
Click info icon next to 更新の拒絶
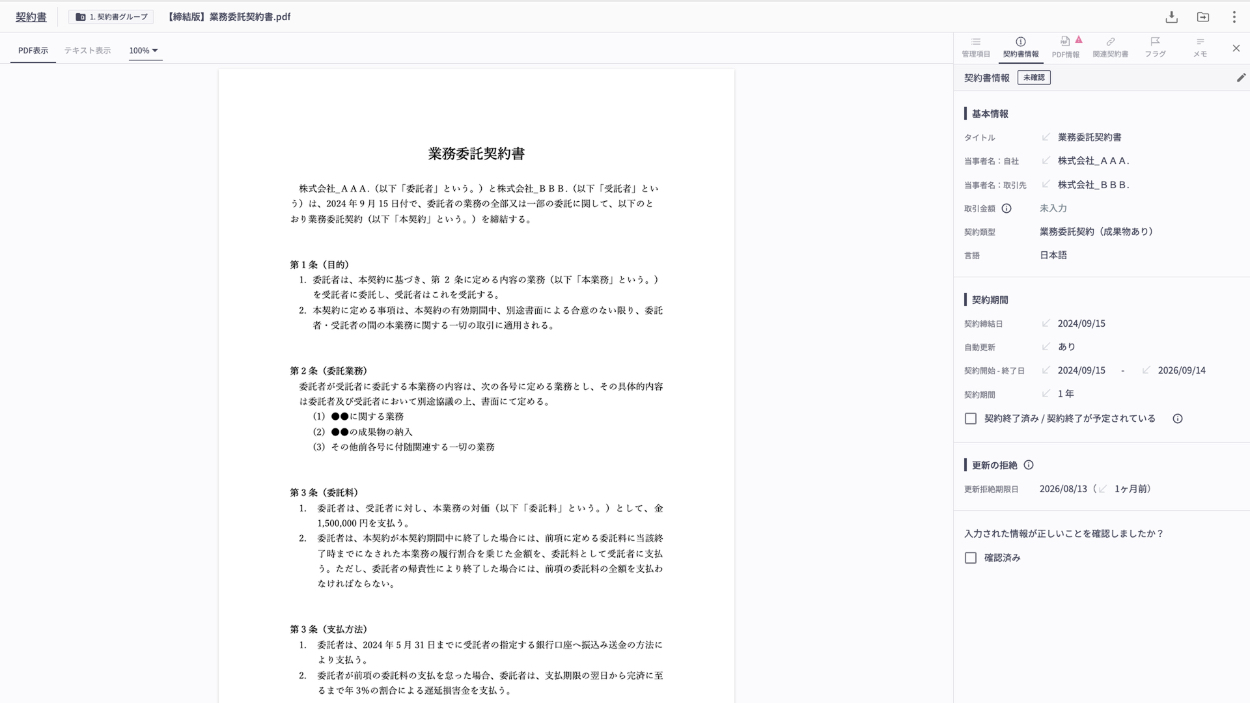tap(1028, 465)
